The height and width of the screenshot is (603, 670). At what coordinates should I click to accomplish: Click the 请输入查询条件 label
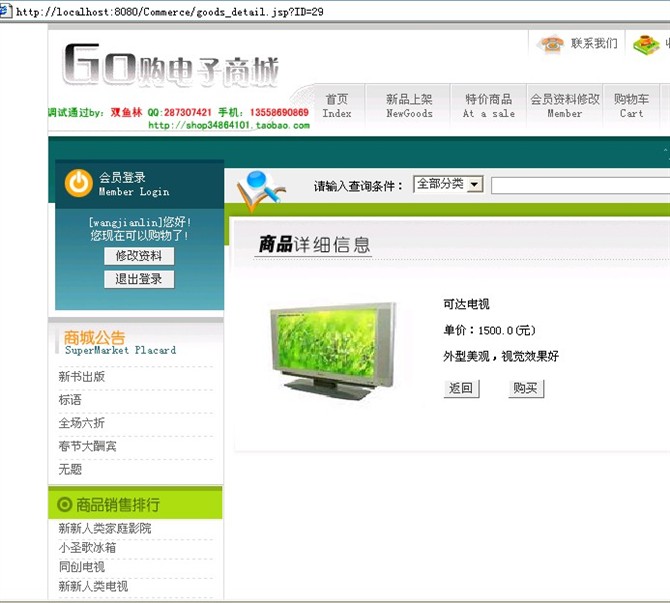(x=358, y=186)
